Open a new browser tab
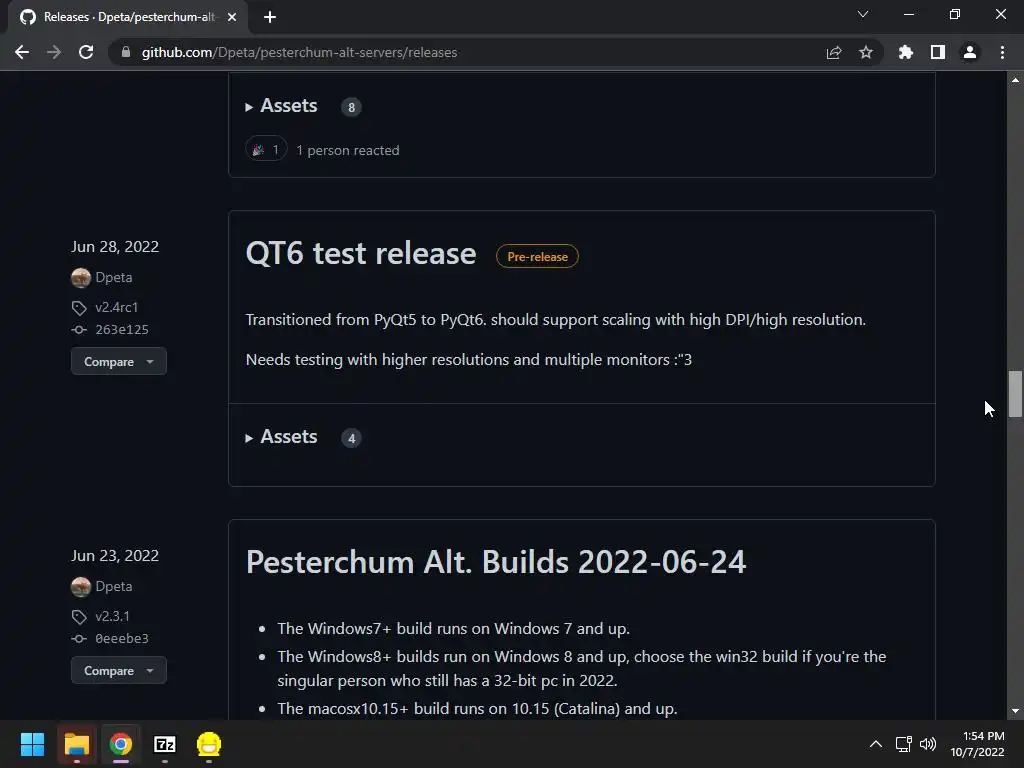Screen dimensions: 1024x768 point(270,17)
